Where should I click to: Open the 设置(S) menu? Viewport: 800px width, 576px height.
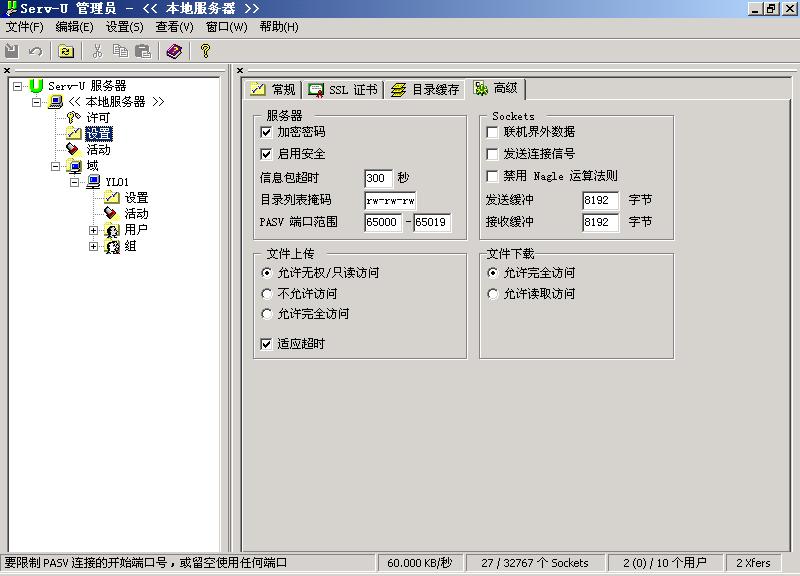click(124, 27)
